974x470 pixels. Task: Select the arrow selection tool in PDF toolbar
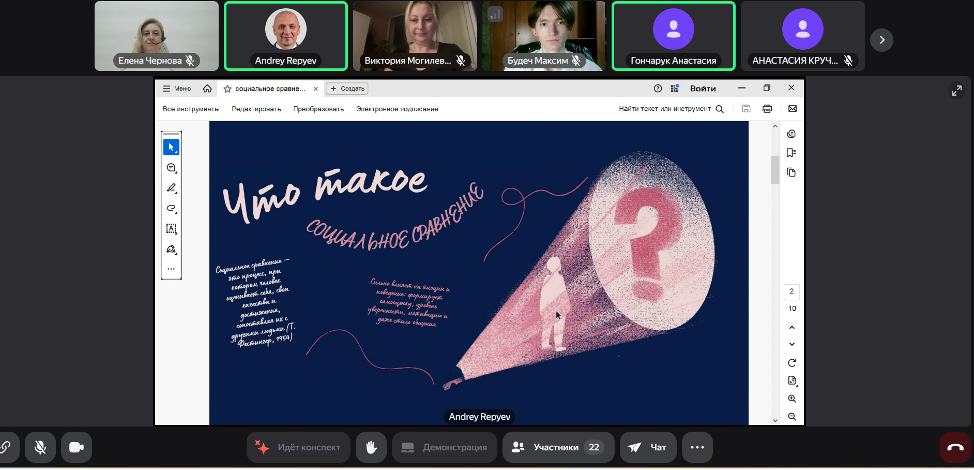click(x=171, y=147)
